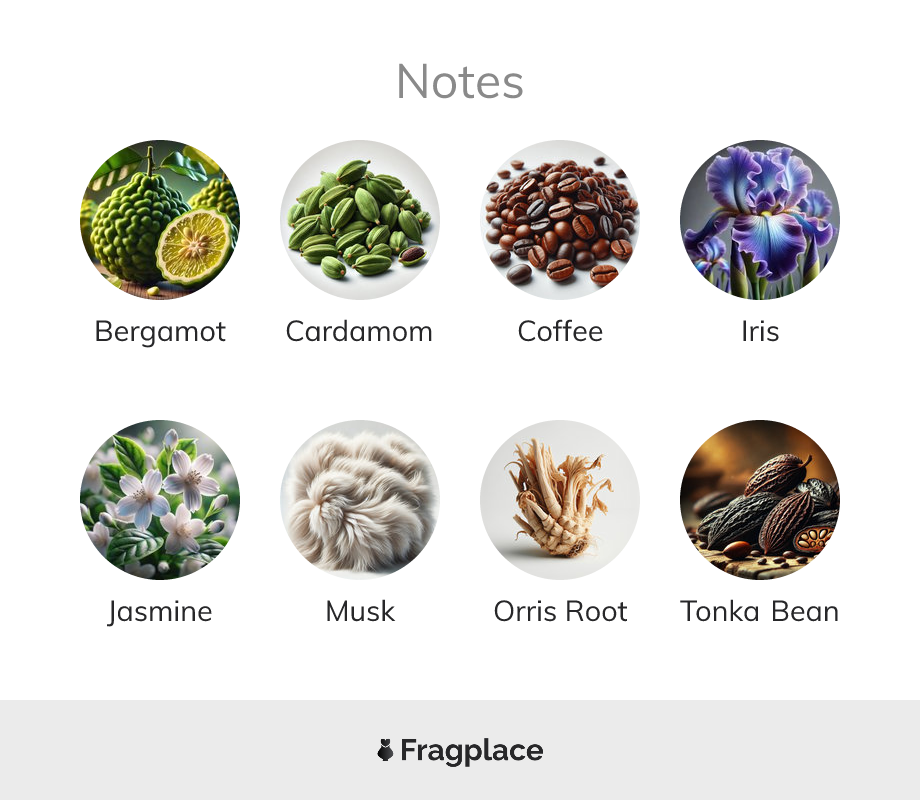Click the Jasmine blossoms image
This screenshot has height=800, width=920.
(160, 499)
